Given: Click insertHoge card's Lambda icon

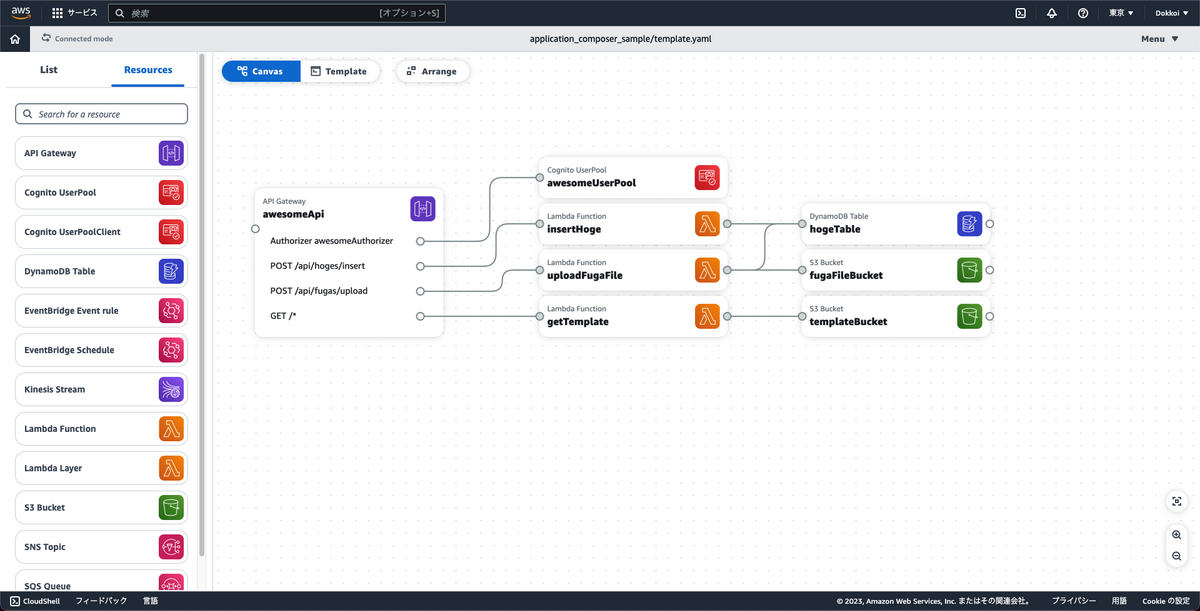Looking at the screenshot, I should click(707, 224).
